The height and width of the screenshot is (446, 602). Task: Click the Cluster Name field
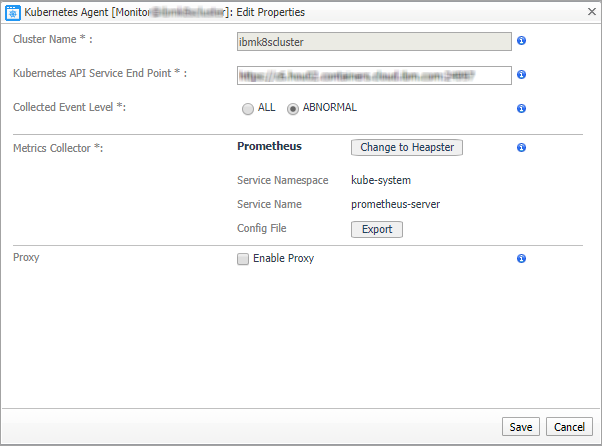click(x=374, y=41)
